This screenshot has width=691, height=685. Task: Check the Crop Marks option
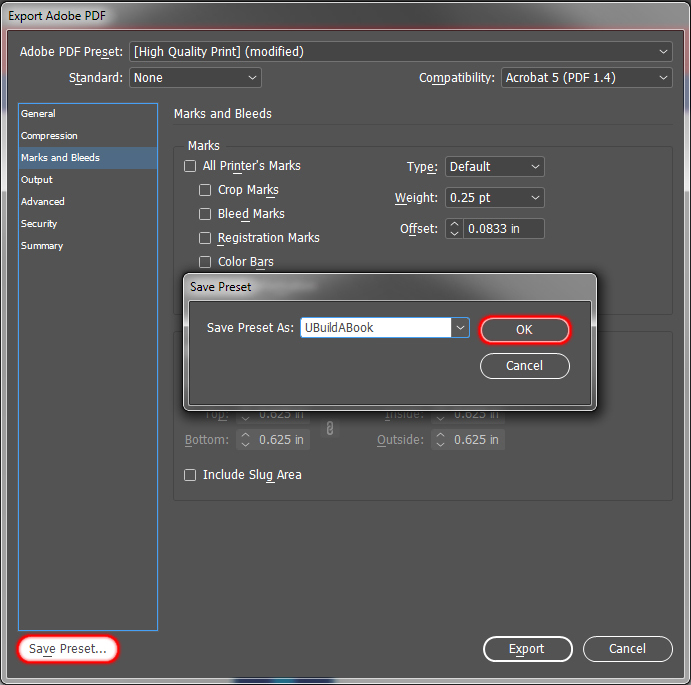pyautogui.click(x=205, y=190)
